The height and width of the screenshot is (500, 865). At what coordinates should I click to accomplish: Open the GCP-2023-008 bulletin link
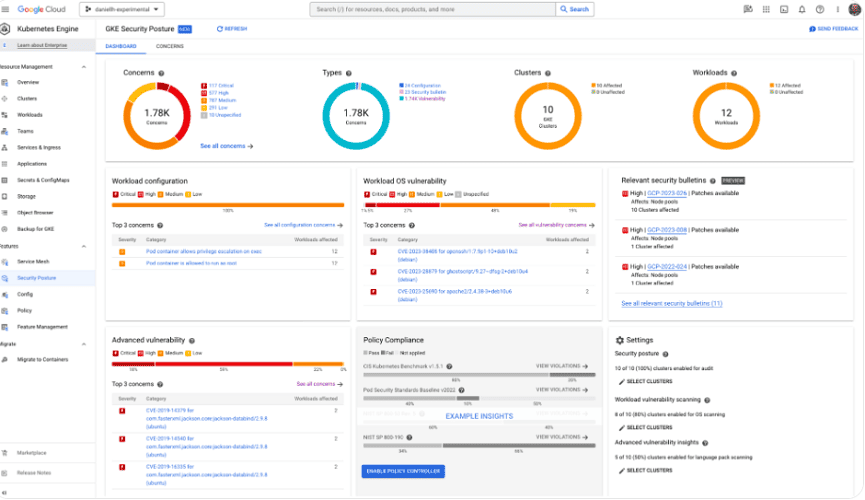click(x=667, y=230)
